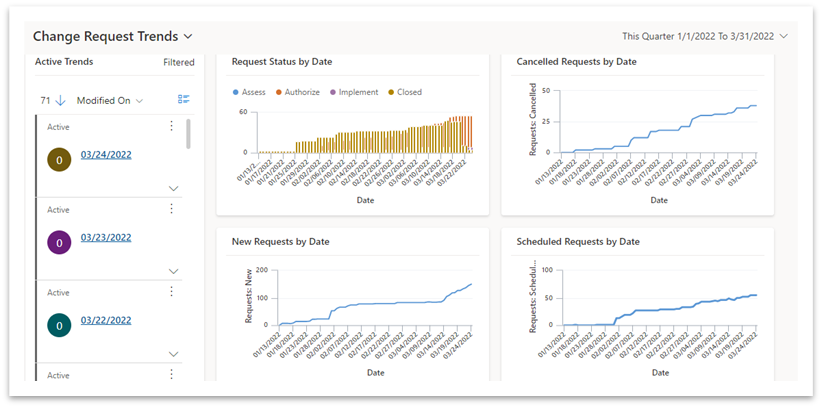Image resolution: width=822 pixels, height=408 pixels.
Task: Select the purple avatar for 03/23/2022
Action: coord(59,243)
